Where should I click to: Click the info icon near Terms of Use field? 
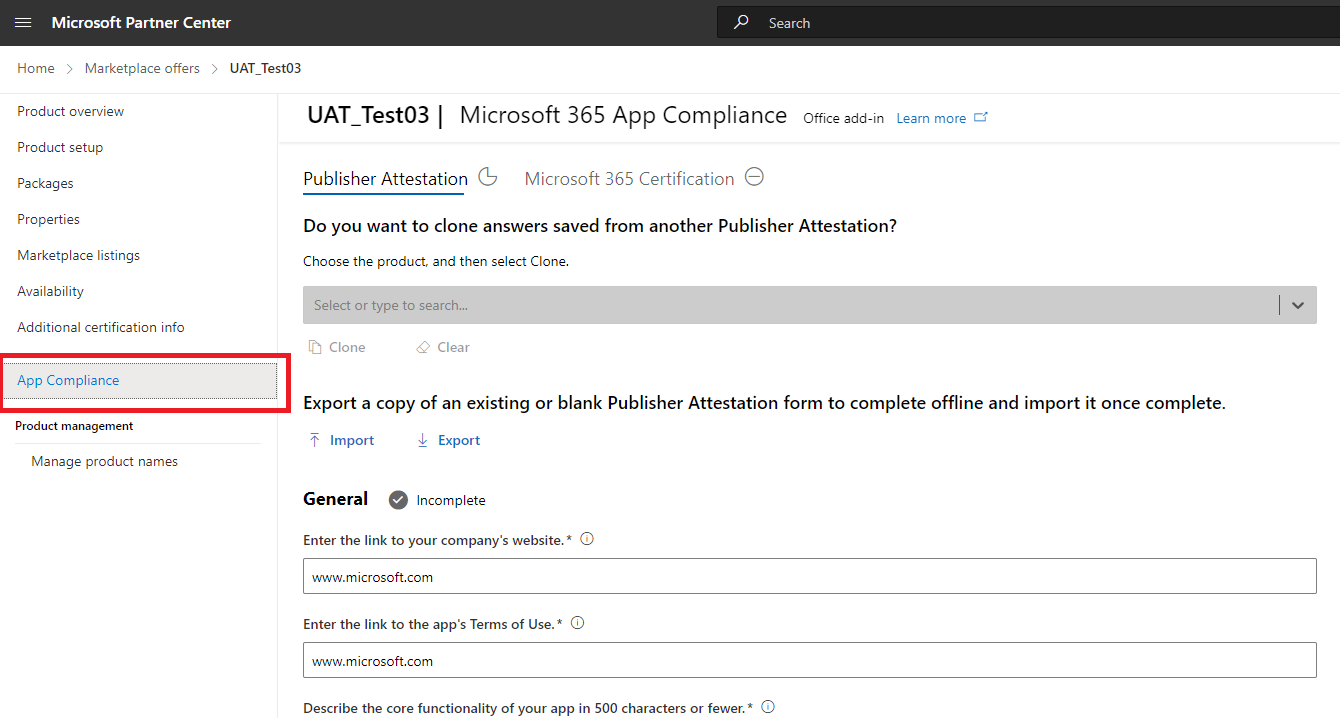[577, 622]
